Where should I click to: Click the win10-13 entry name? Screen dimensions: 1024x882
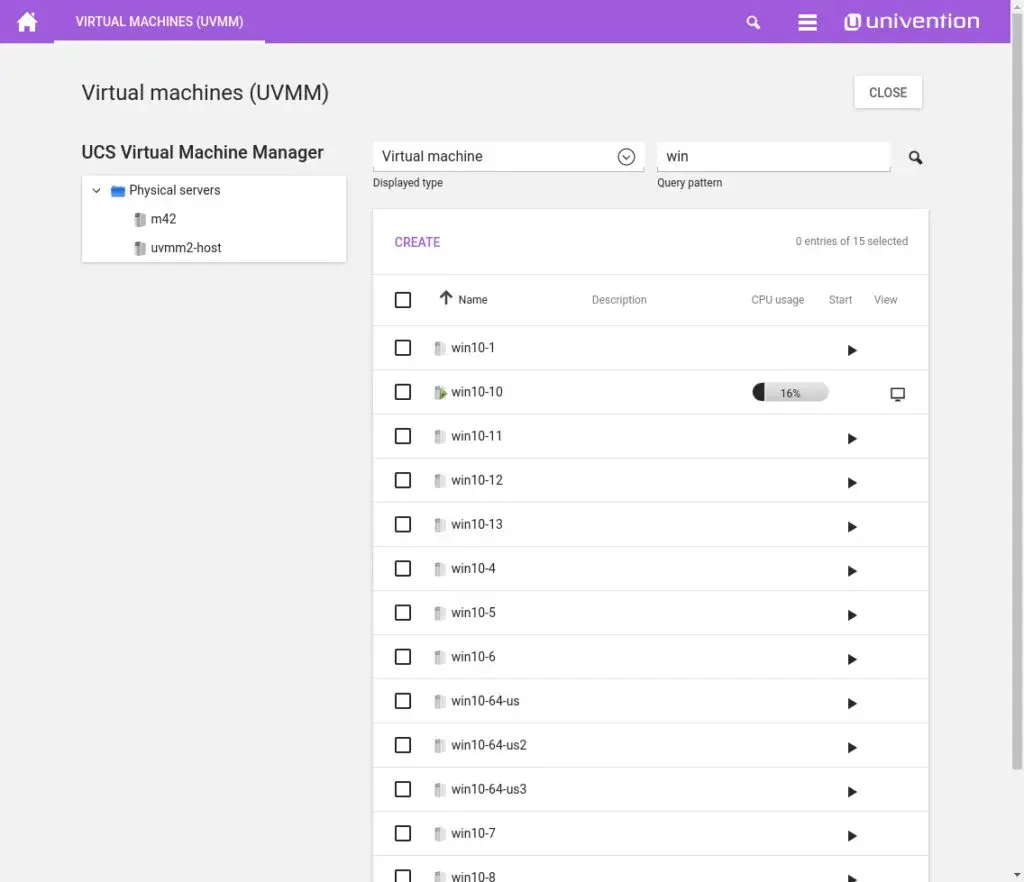[x=477, y=524]
